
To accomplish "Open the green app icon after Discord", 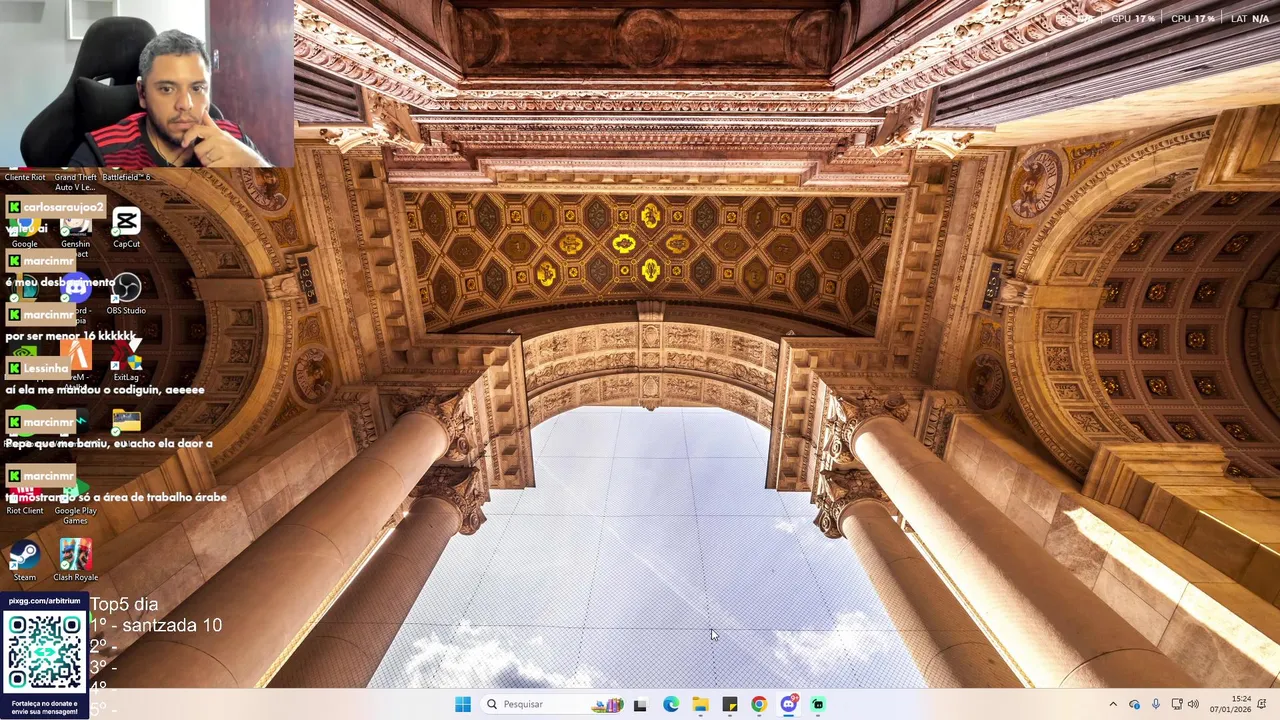I will coord(818,704).
